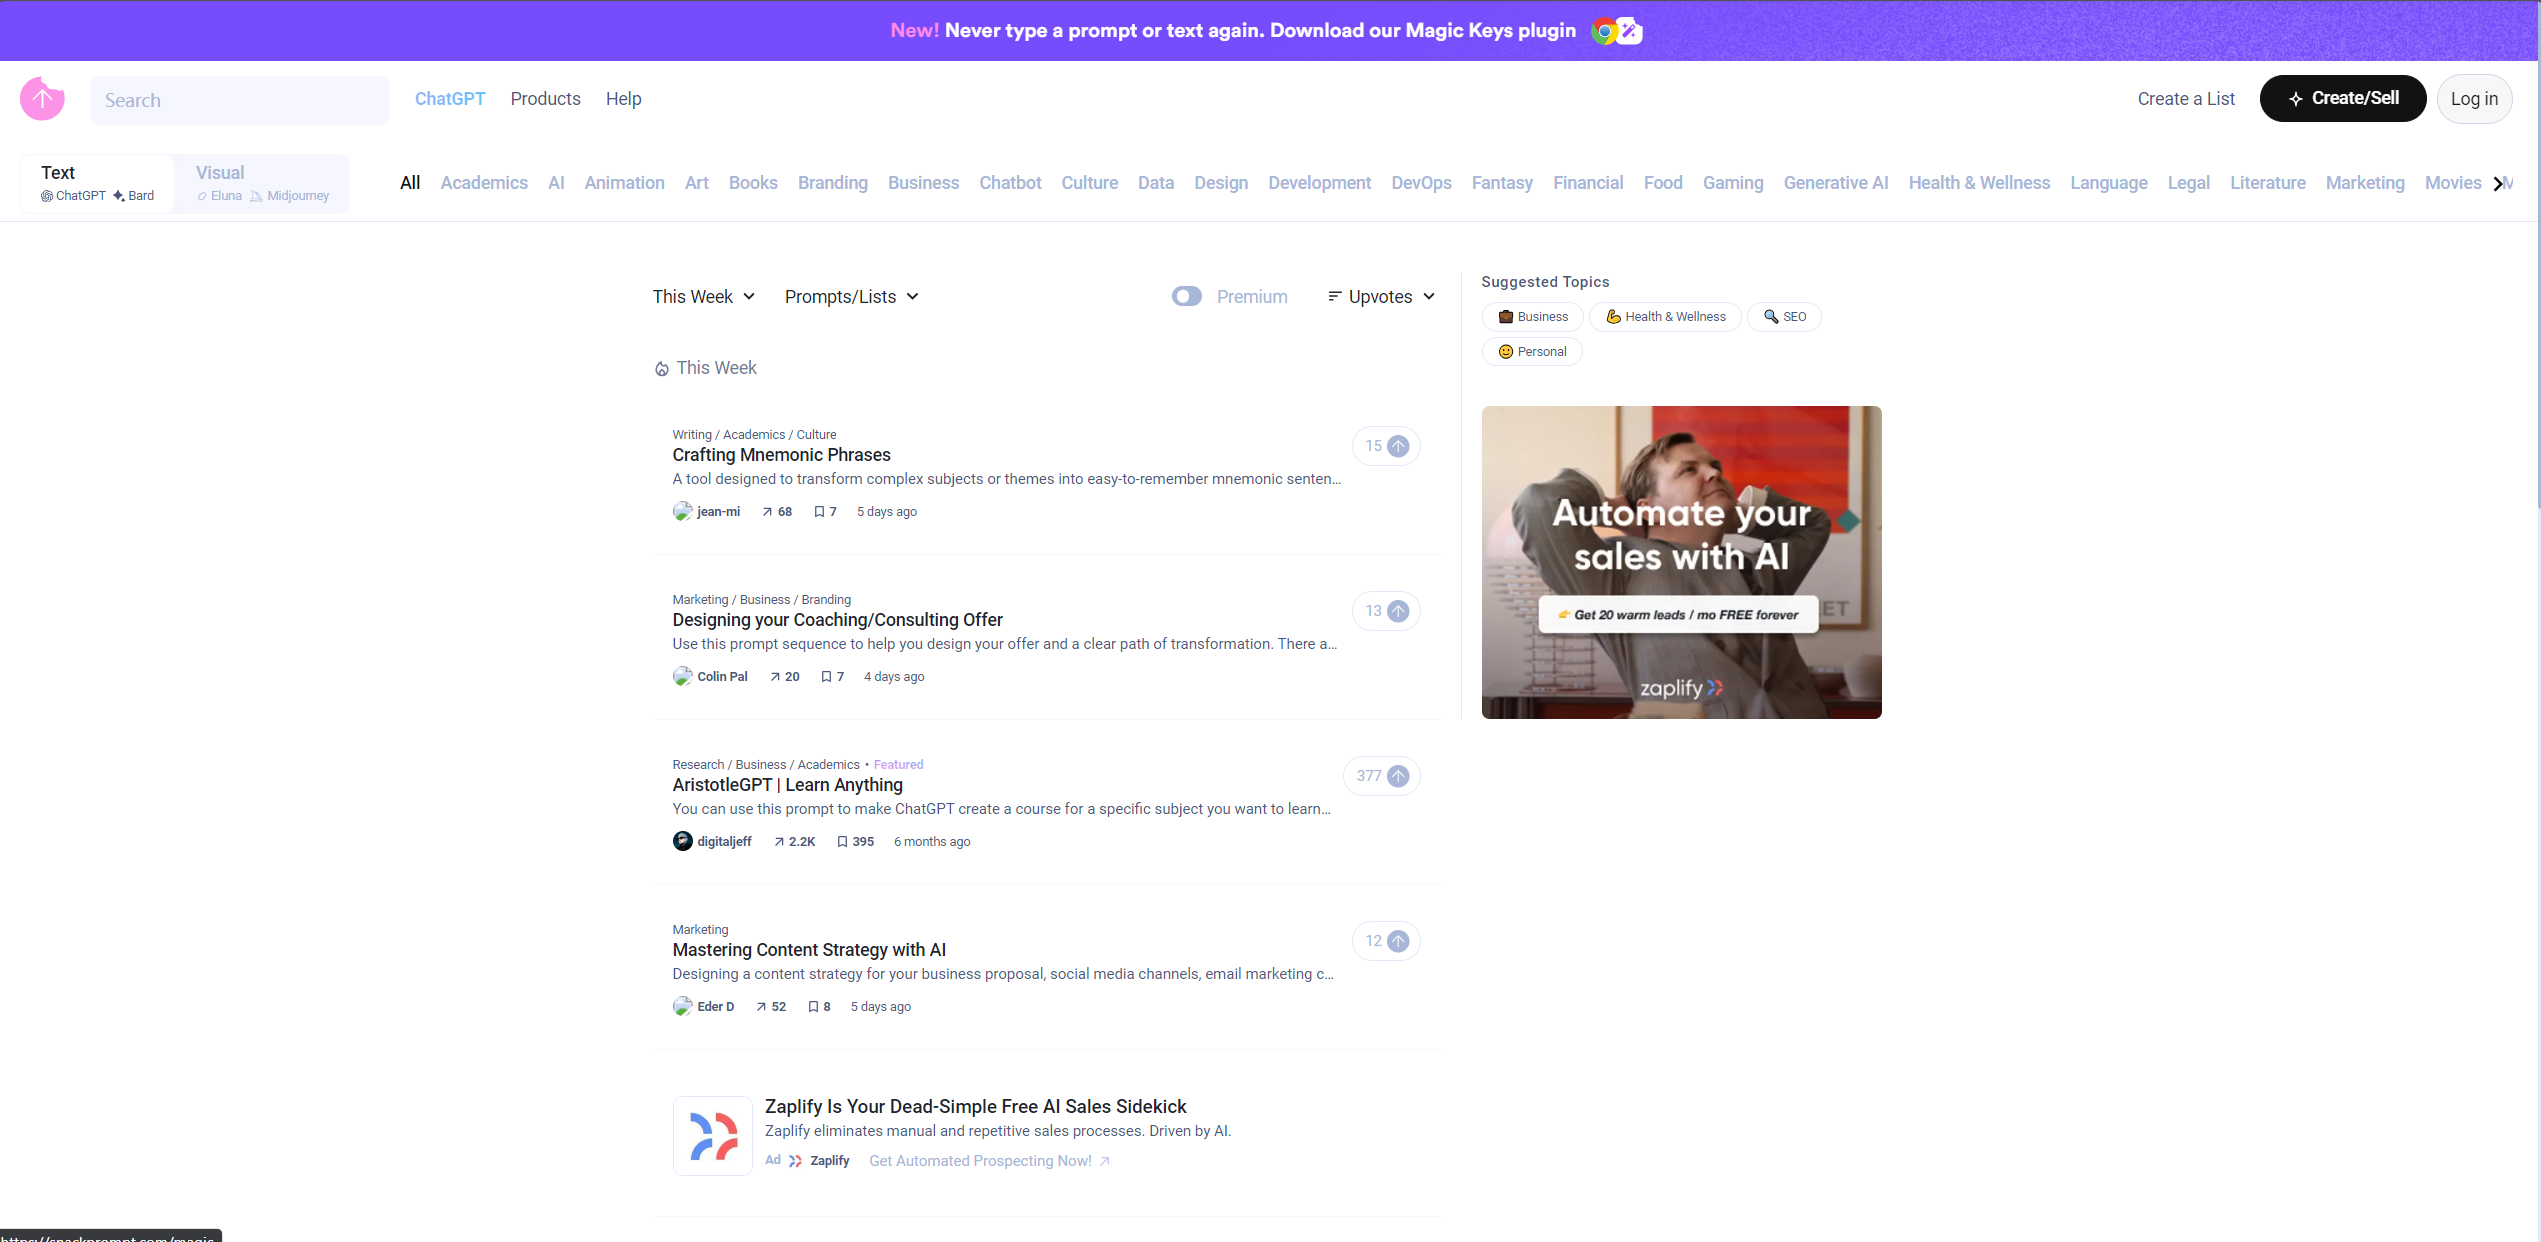This screenshot has height=1242, width=2541.
Task: Click the Health & Wellness suggested topic link
Action: (1666, 315)
